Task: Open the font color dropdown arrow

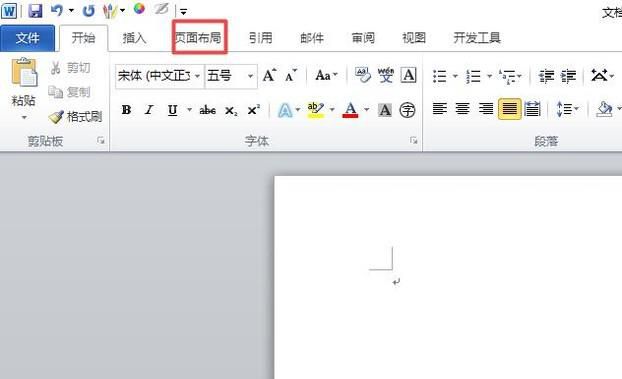Action: 367,110
